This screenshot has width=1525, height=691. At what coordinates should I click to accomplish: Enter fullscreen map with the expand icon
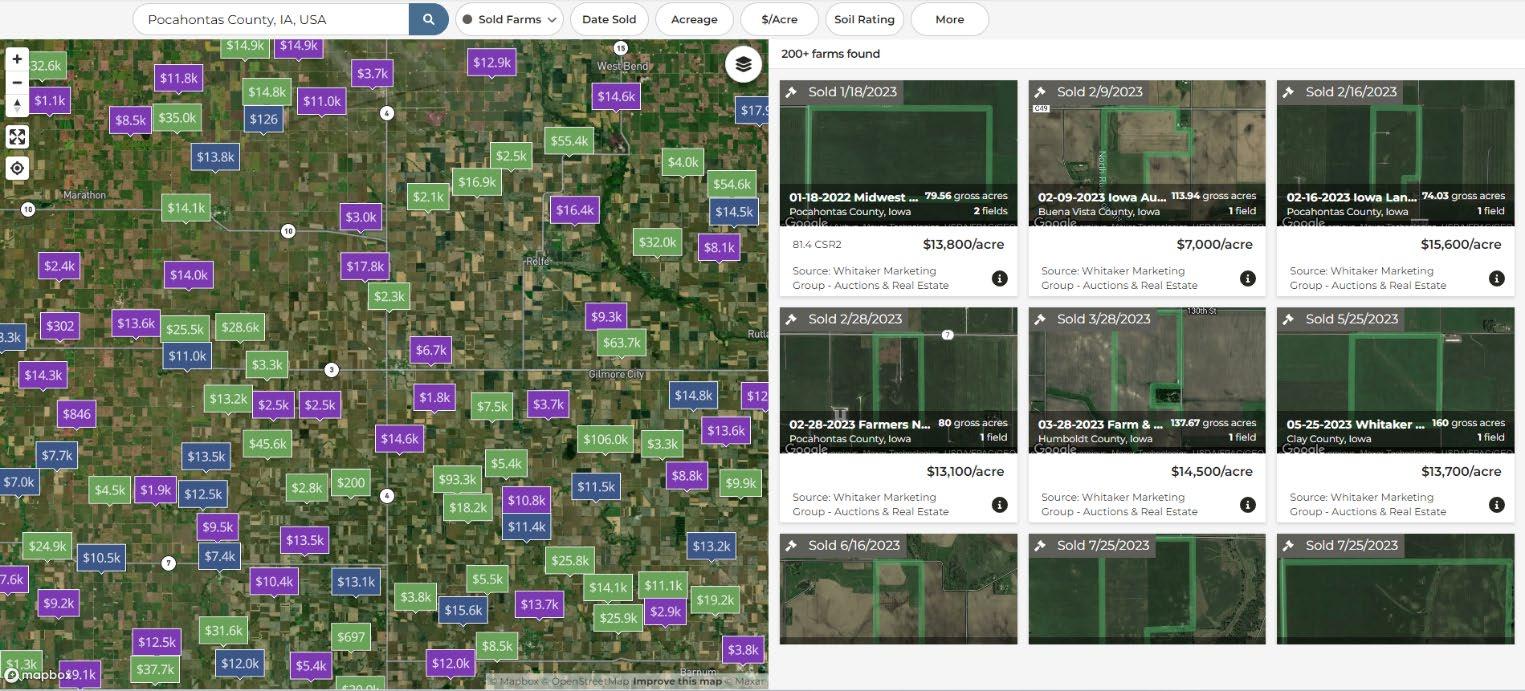tap(17, 137)
